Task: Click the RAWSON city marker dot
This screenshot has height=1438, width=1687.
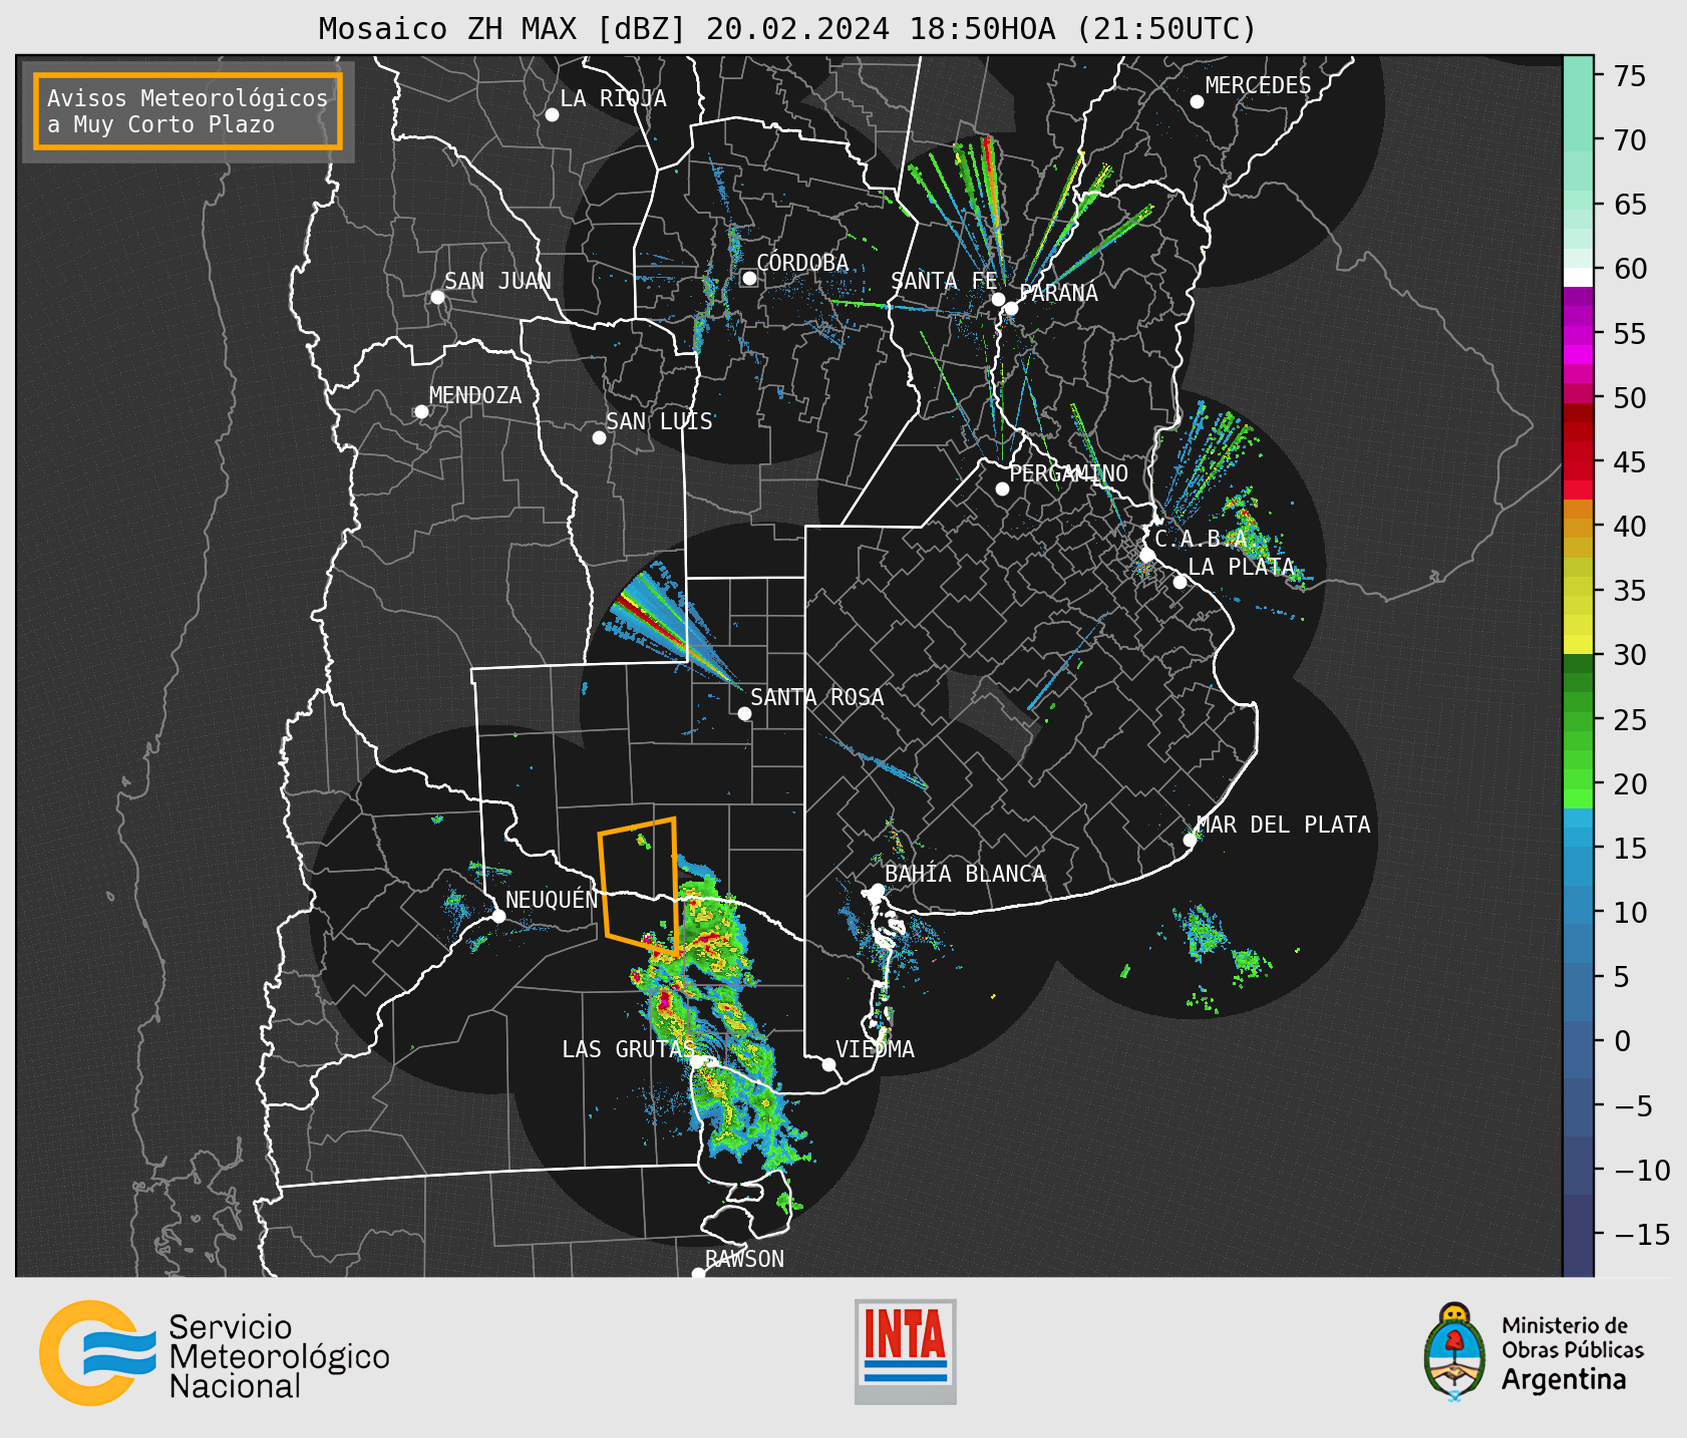Action: click(x=698, y=1274)
